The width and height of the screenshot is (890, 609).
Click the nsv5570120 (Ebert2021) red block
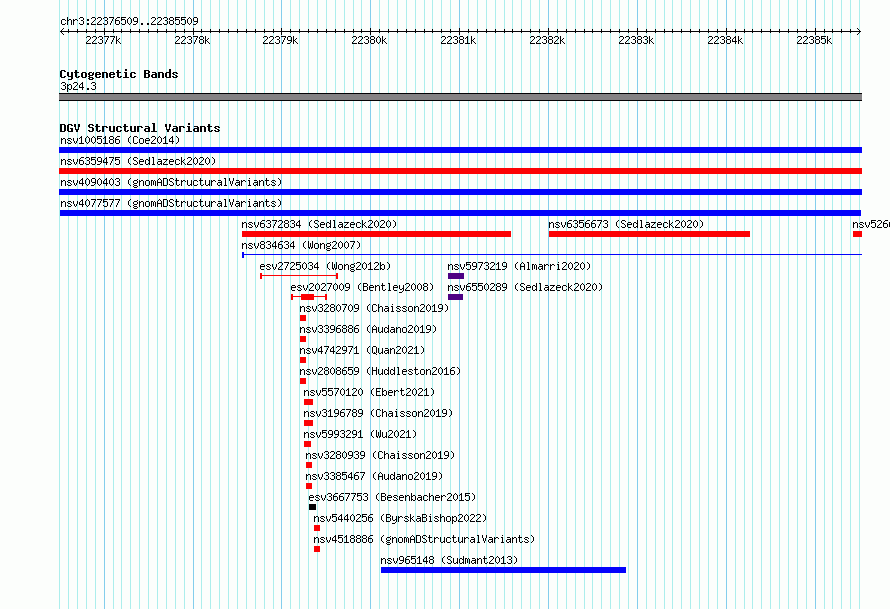(x=308, y=402)
